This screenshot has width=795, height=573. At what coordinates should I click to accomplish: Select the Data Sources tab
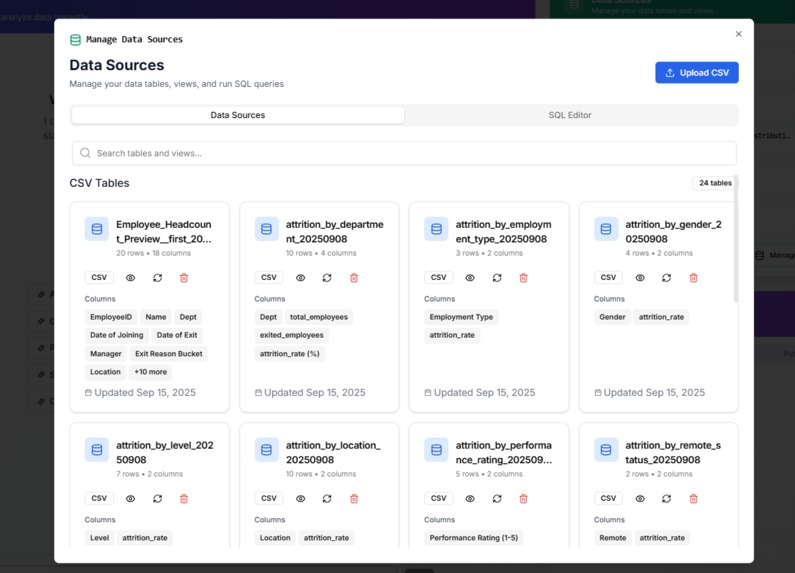coord(238,115)
